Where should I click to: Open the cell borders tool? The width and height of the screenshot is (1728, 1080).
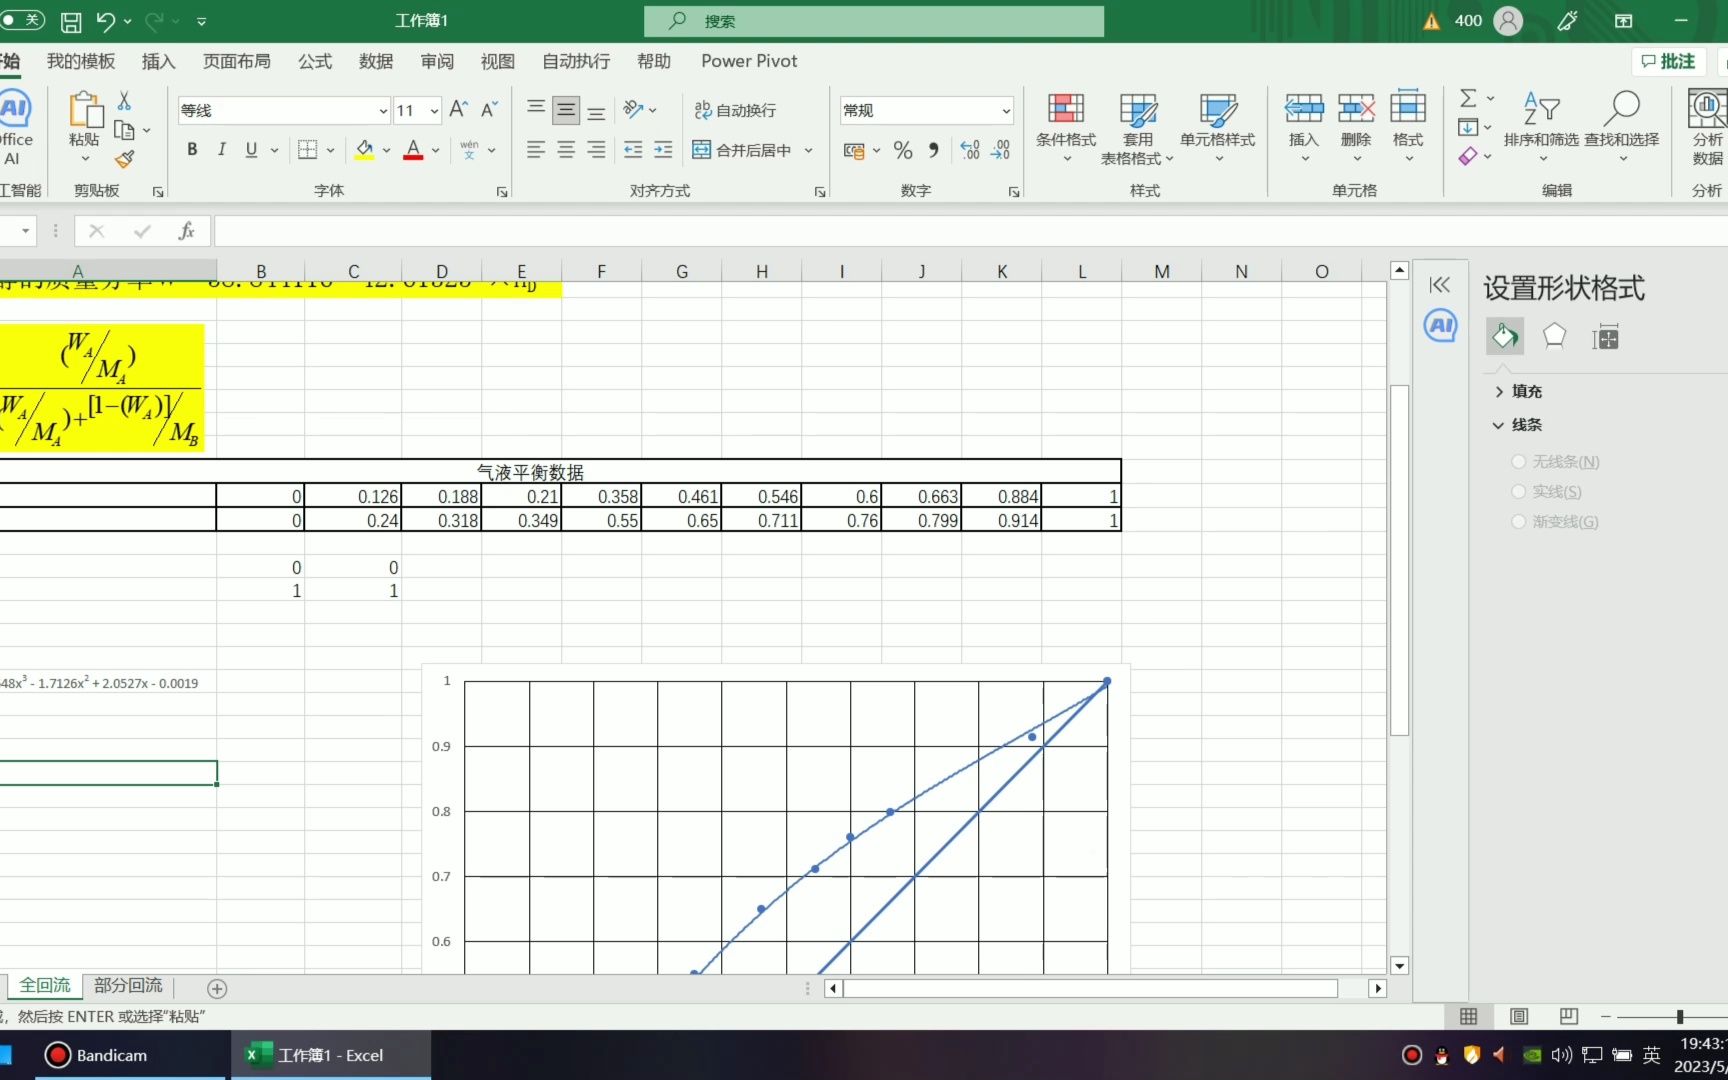(x=308, y=150)
